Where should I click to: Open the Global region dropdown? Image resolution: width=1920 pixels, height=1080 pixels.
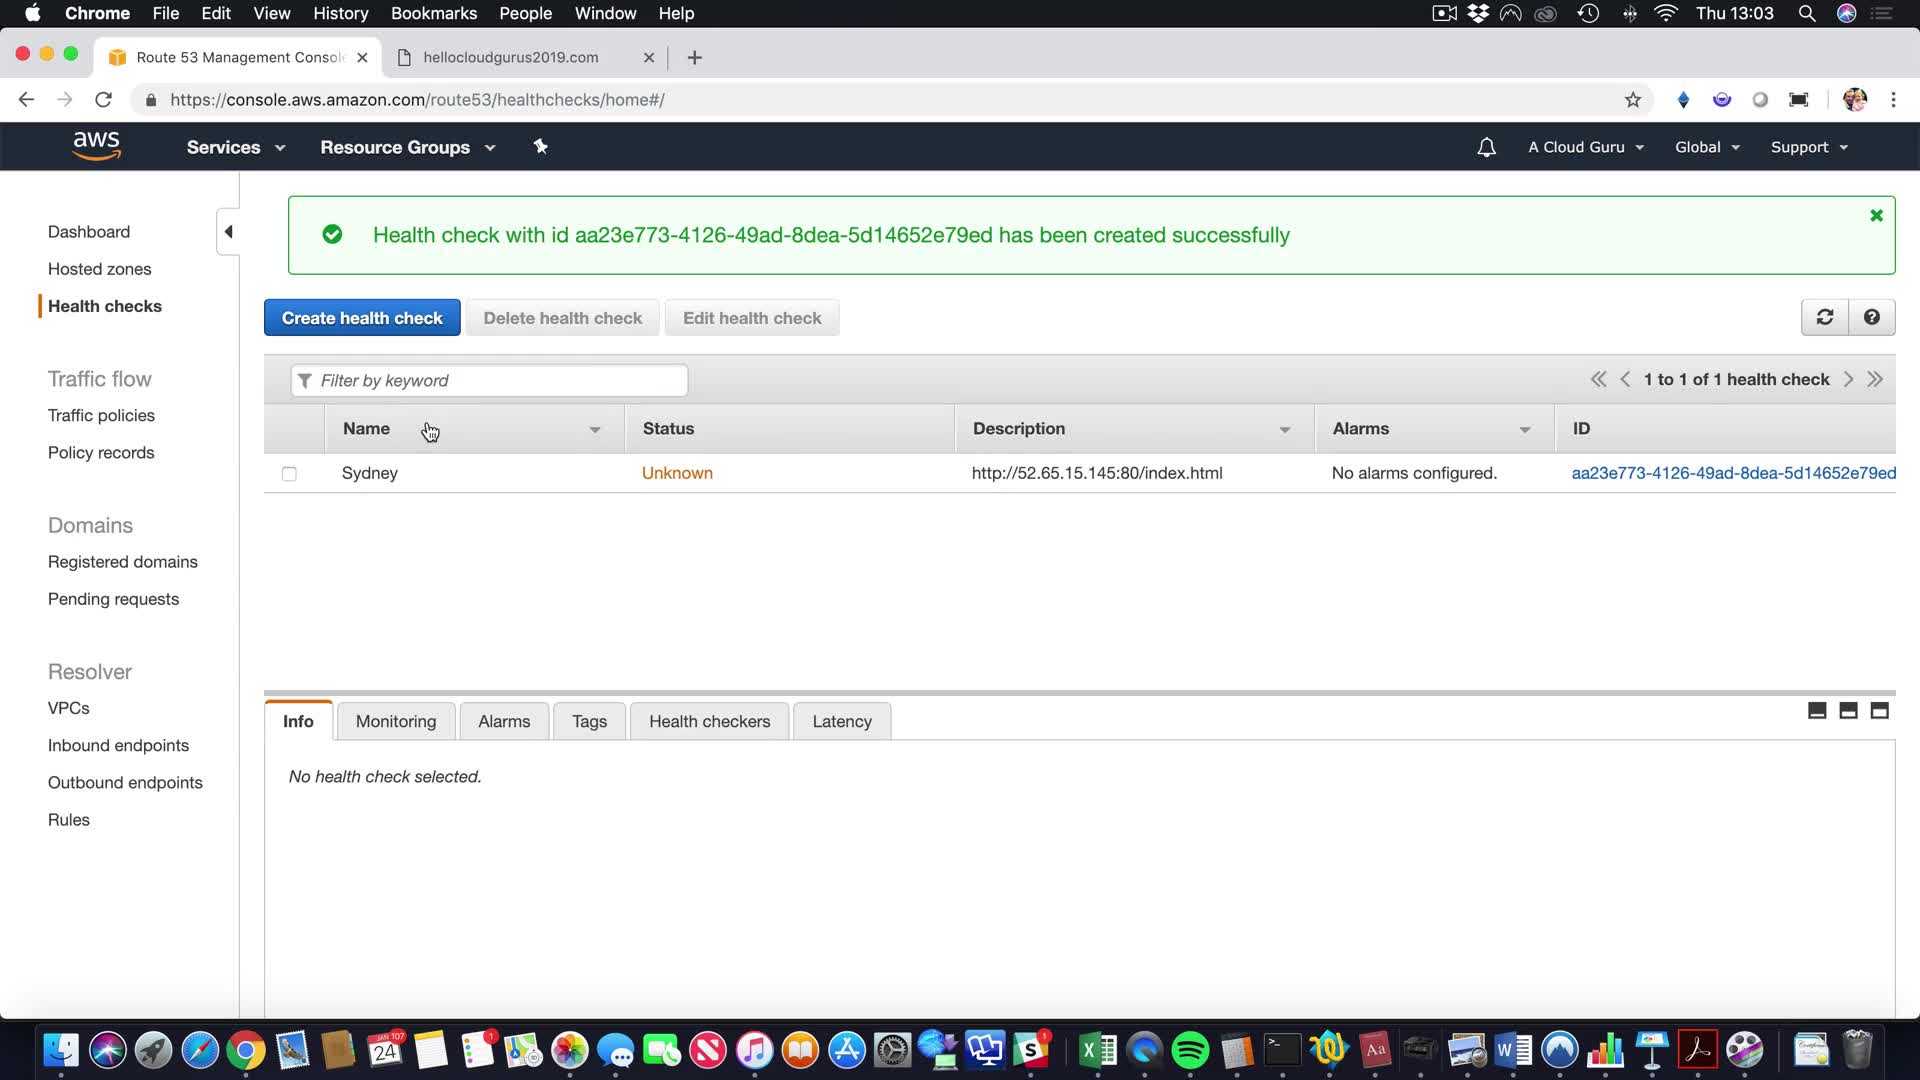[1707, 147]
